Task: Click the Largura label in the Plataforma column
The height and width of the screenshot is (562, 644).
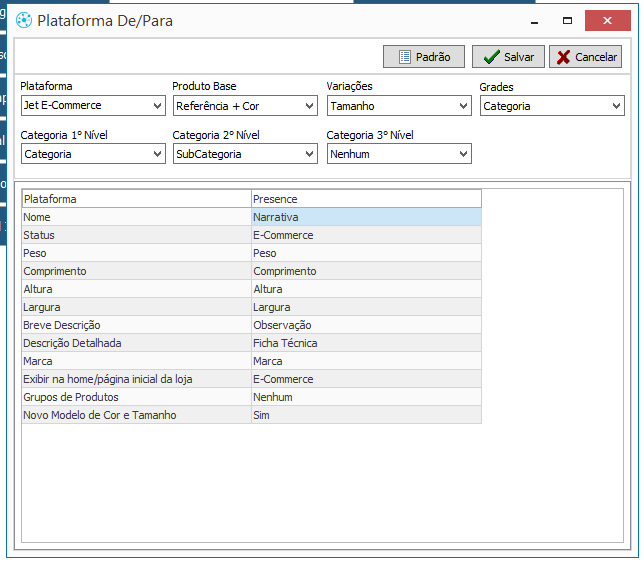Action: tap(137, 307)
